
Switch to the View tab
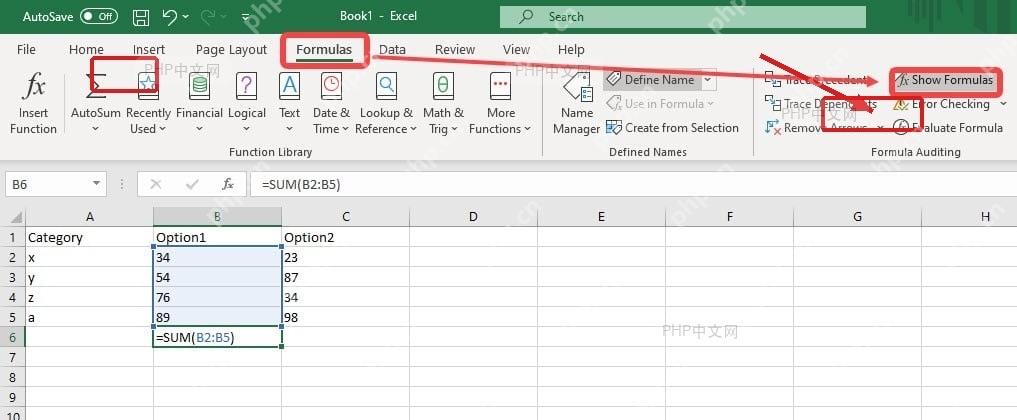point(516,49)
